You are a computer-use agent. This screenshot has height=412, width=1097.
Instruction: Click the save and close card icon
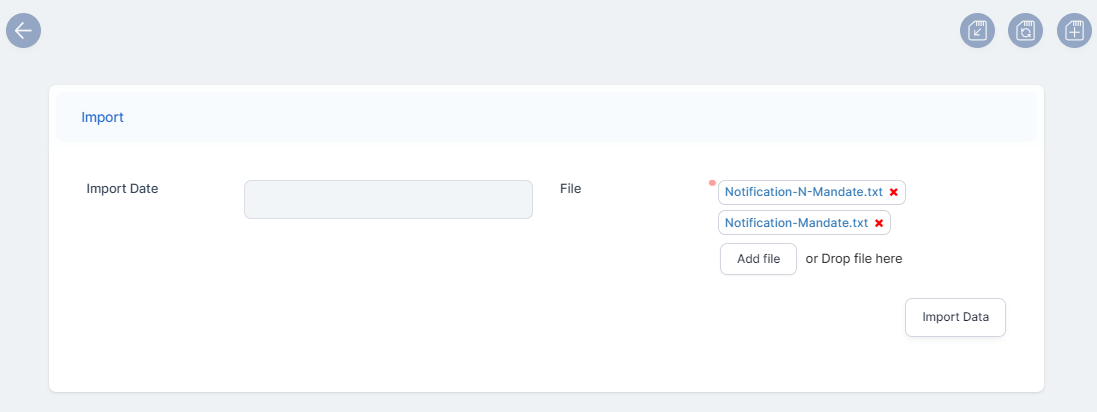(x=977, y=31)
